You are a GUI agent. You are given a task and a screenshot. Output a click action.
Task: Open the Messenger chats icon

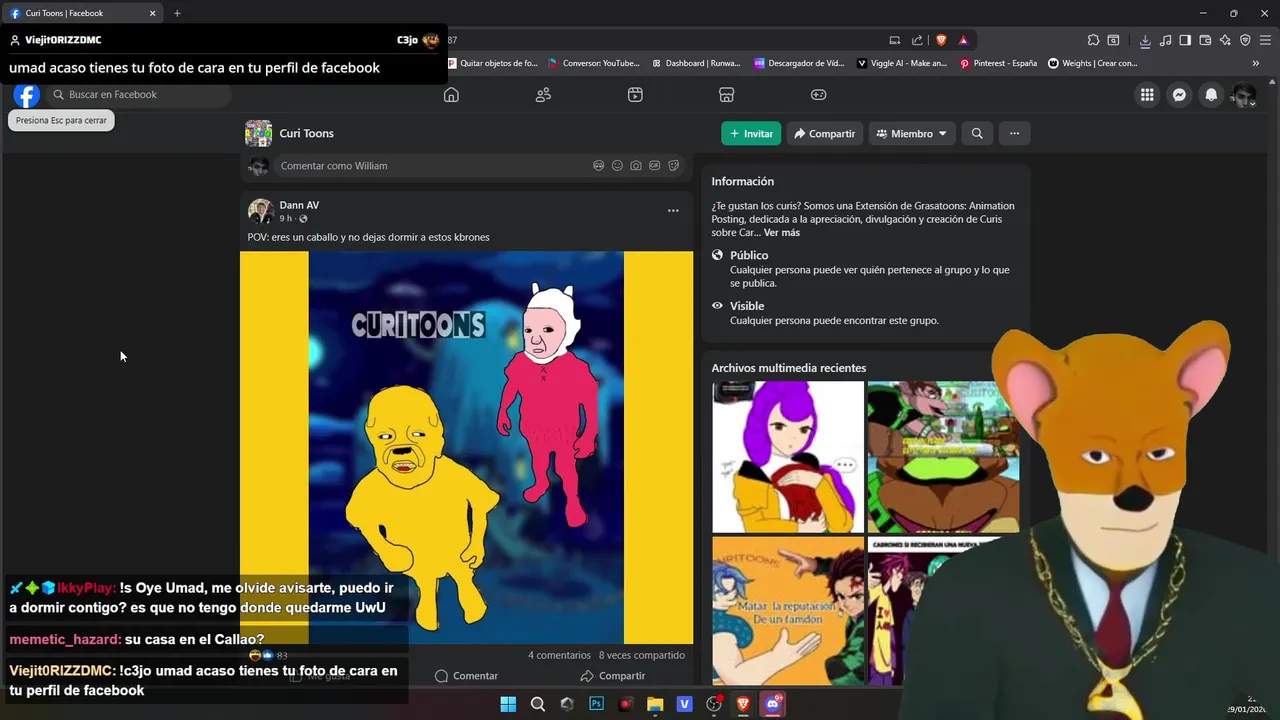pyautogui.click(x=1179, y=95)
